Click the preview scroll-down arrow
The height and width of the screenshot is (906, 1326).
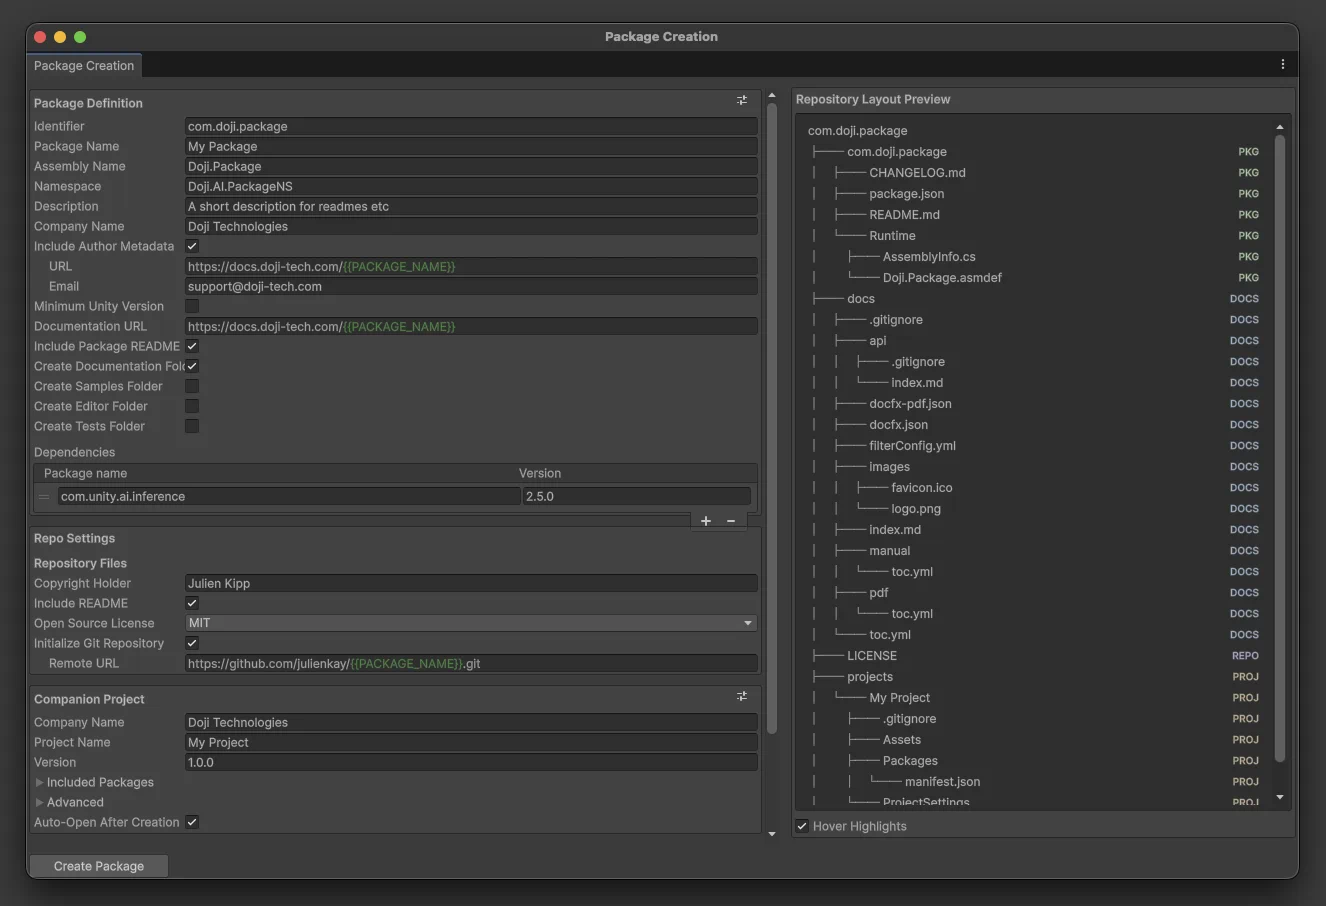click(1280, 797)
